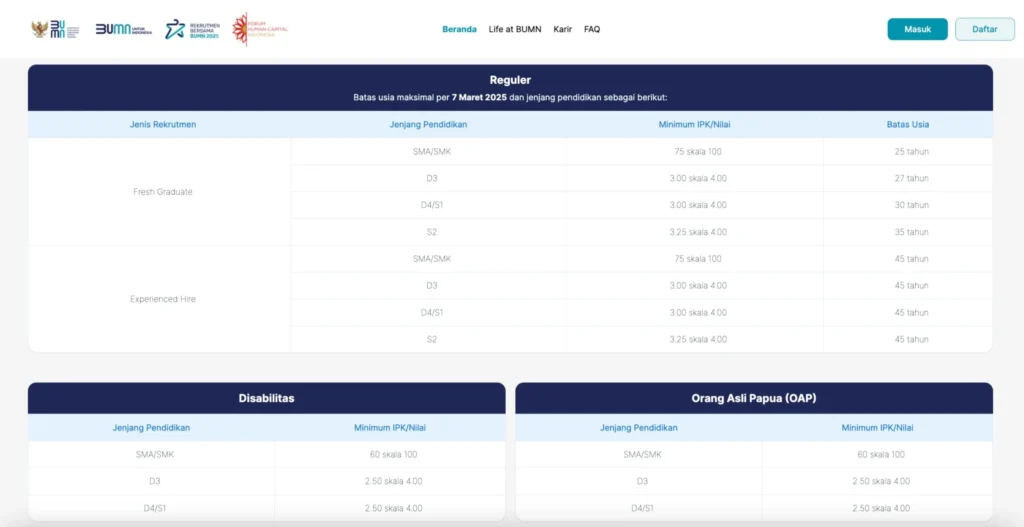Click the Minimum IPK/Nilai header in Reguler table
Viewport: 1024px width, 527px height.
tap(694, 125)
